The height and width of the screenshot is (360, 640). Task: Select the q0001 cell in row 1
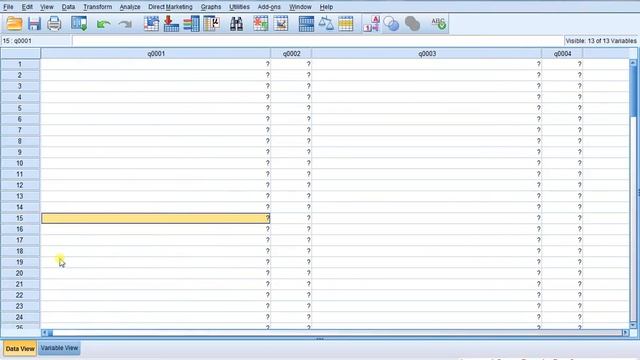point(156,64)
